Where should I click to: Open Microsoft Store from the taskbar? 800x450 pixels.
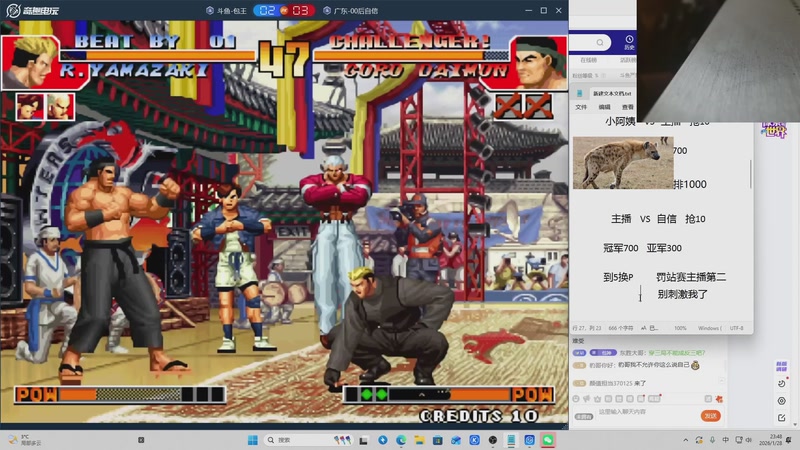click(x=437, y=440)
